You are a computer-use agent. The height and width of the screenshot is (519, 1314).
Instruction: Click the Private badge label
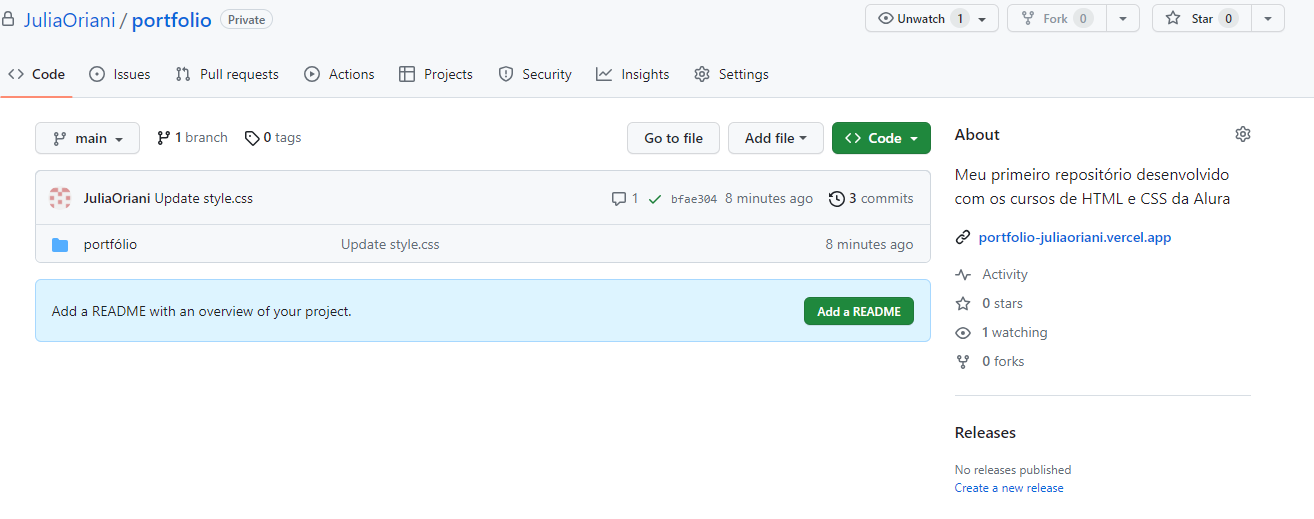(246, 19)
